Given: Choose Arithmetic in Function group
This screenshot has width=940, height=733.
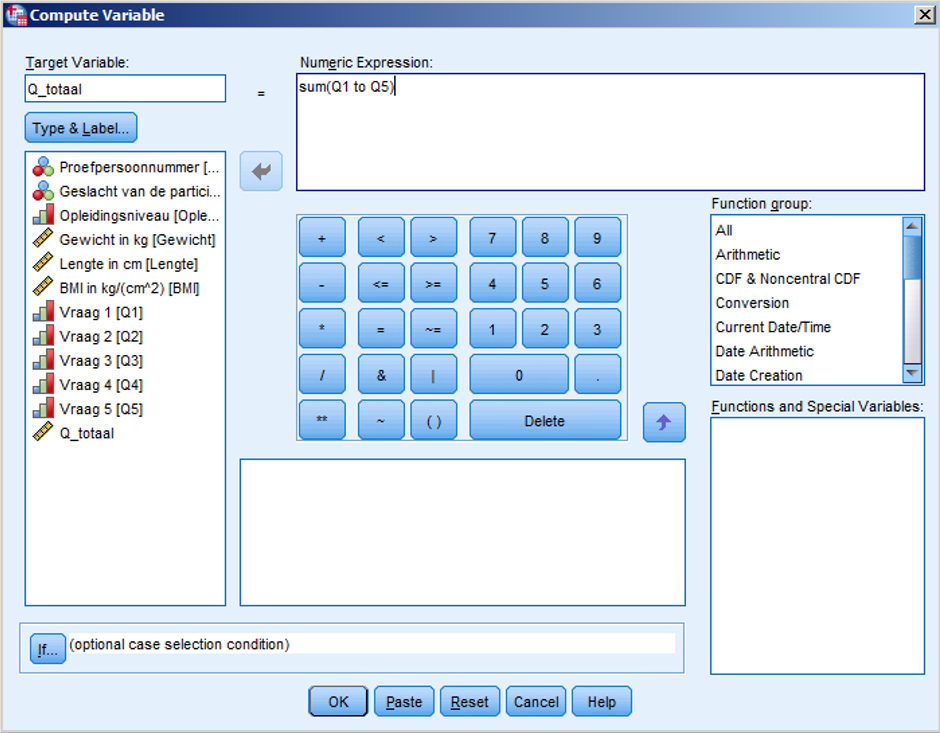Looking at the screenshot, I should (x=748, y=255).
